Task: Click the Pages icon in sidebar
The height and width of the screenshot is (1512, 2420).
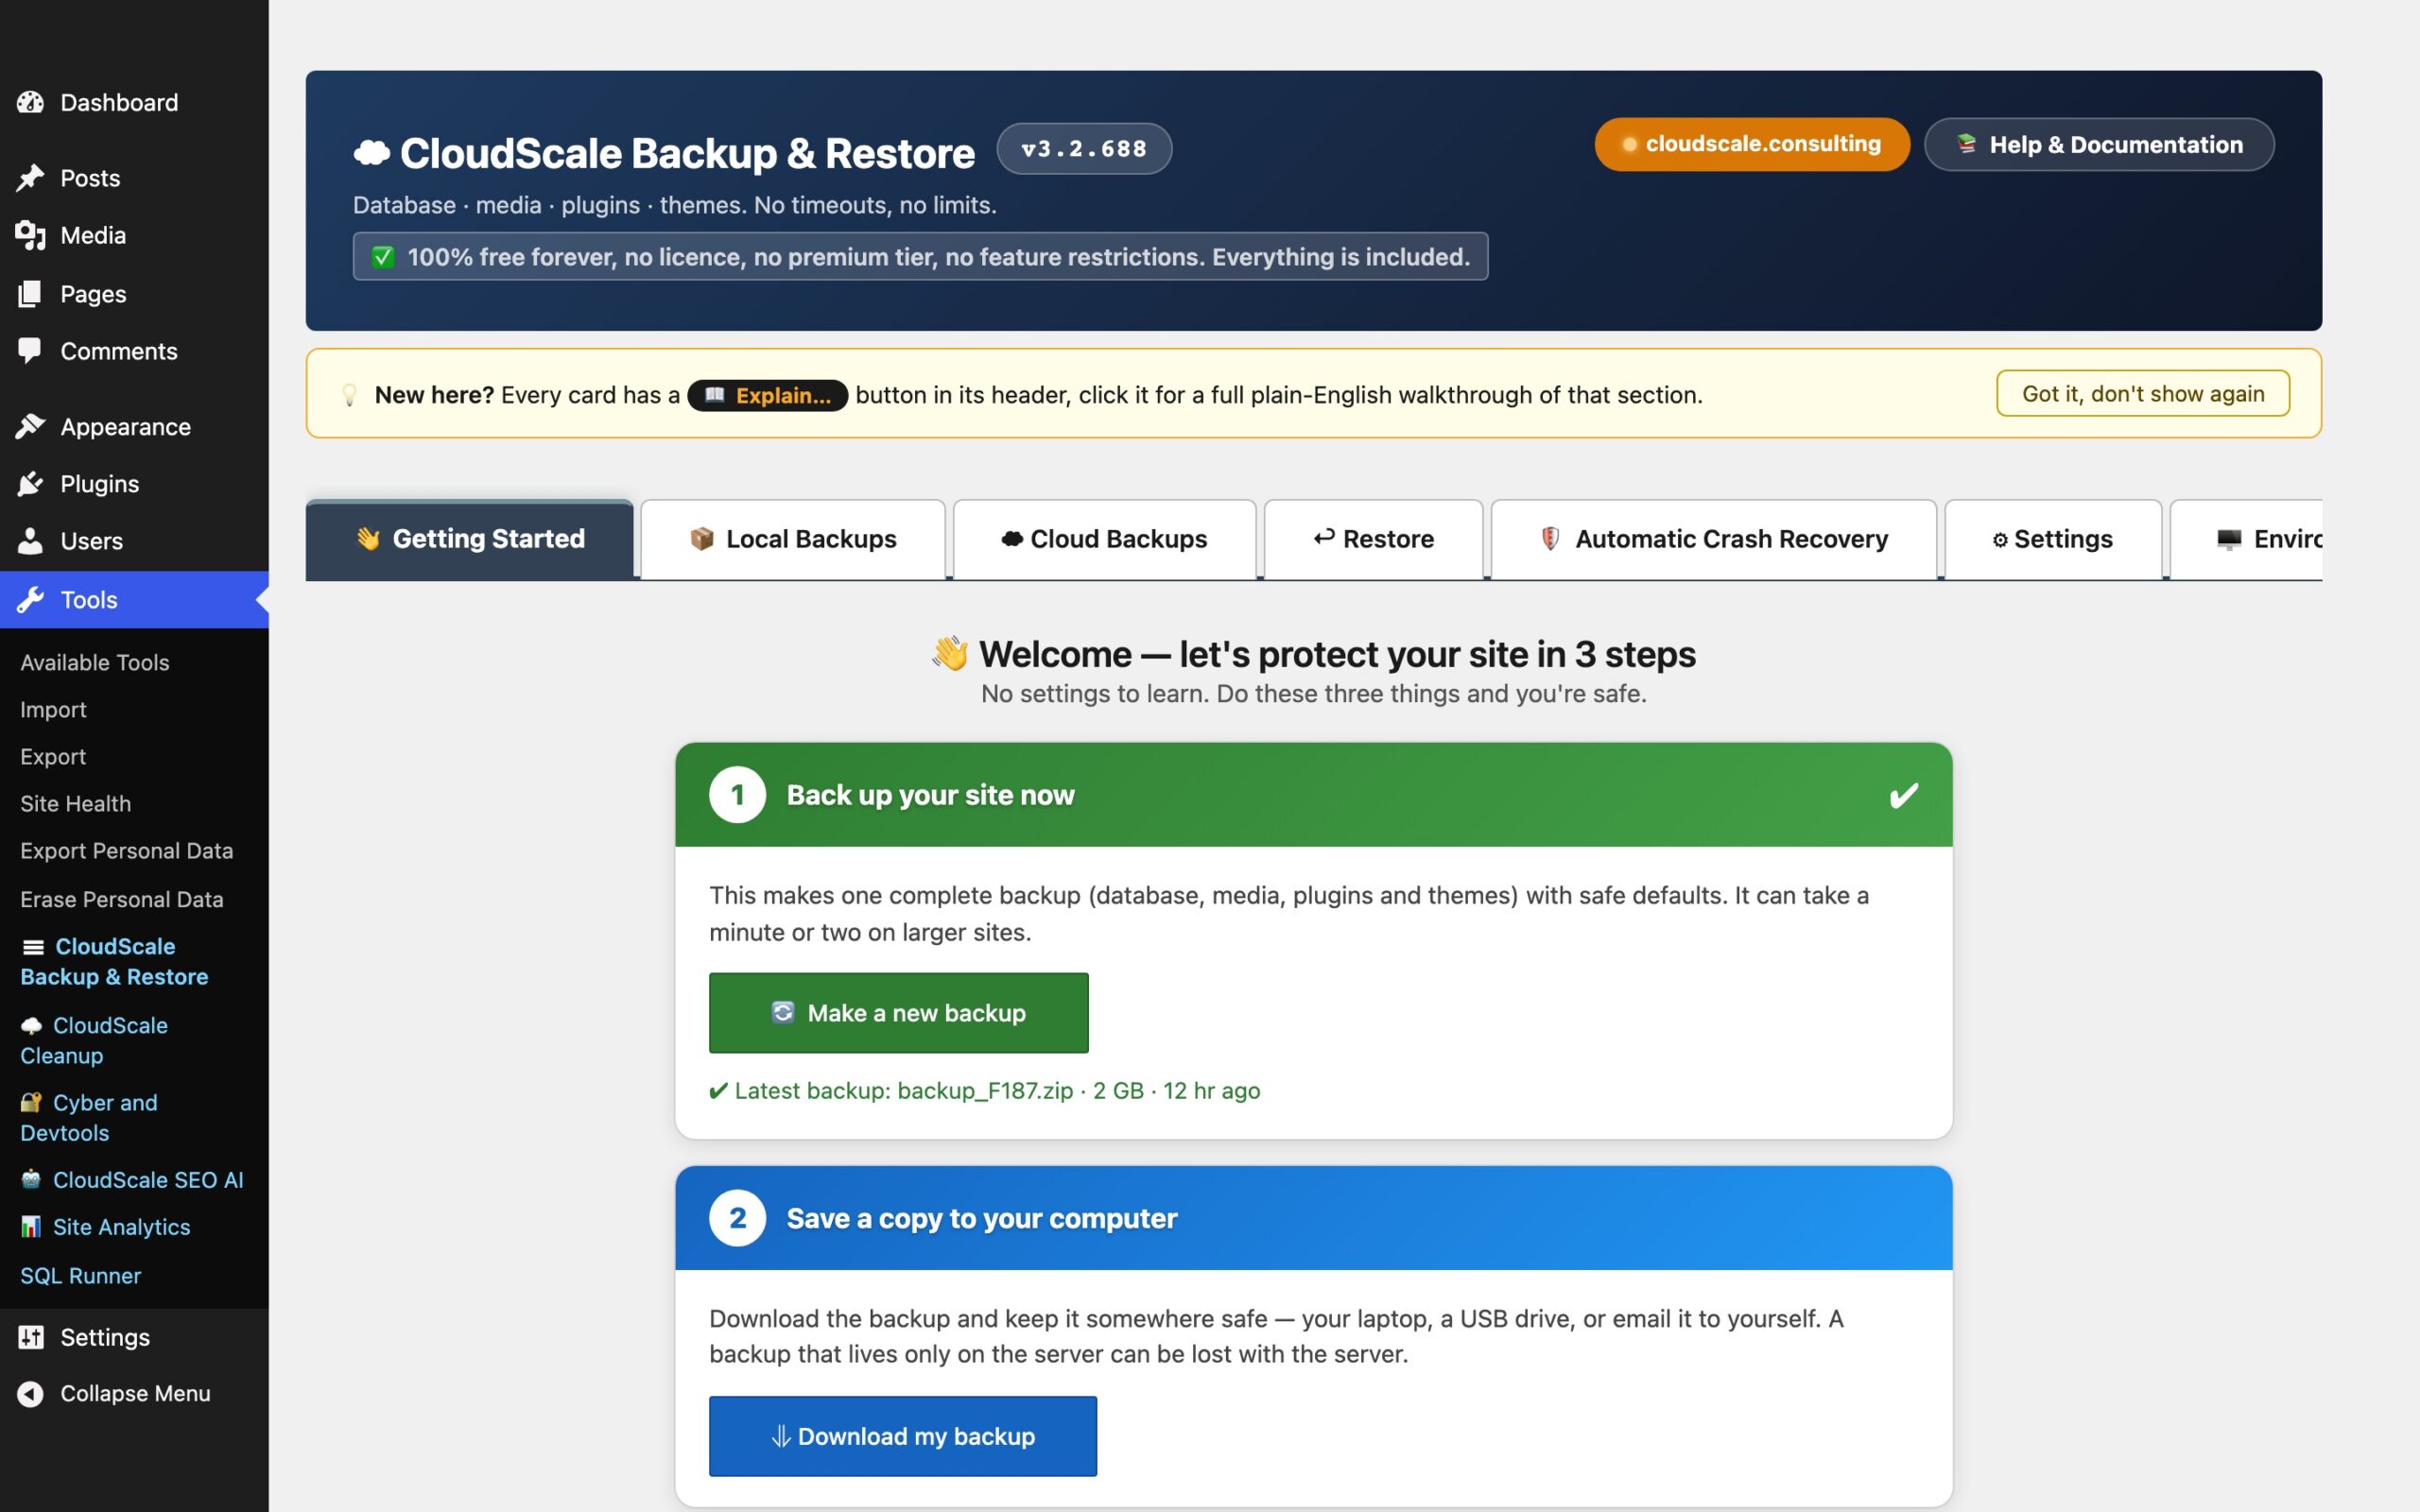Action: 30,293
